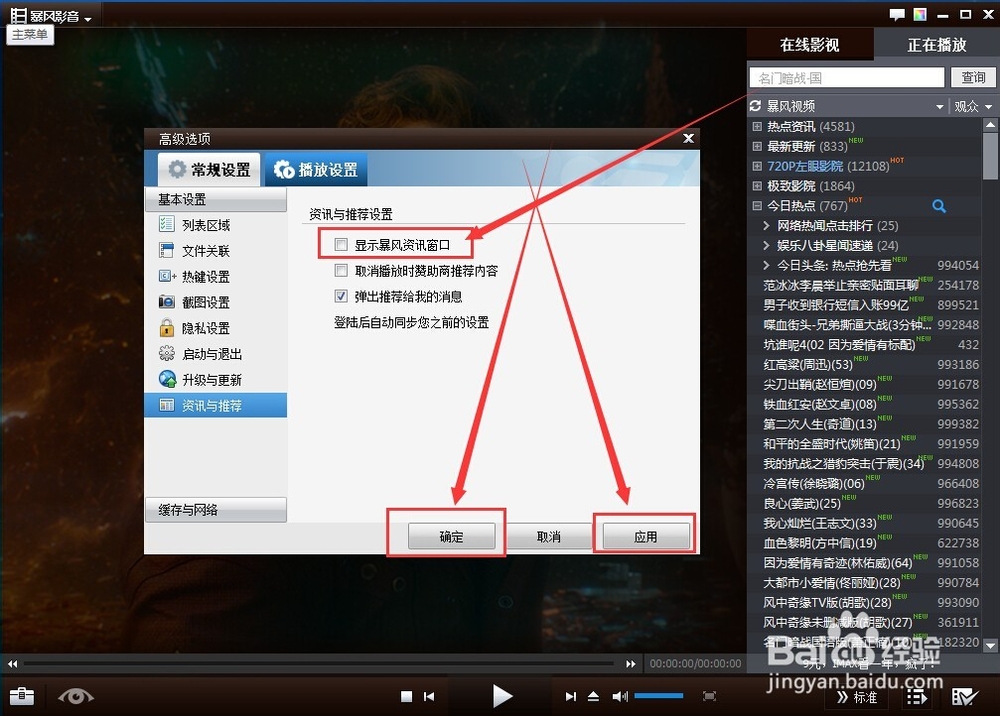1000x716 pixels.
Task: Expand 今日头条: 热点抢先看 subcategory
Action: [x=767, y=265]
